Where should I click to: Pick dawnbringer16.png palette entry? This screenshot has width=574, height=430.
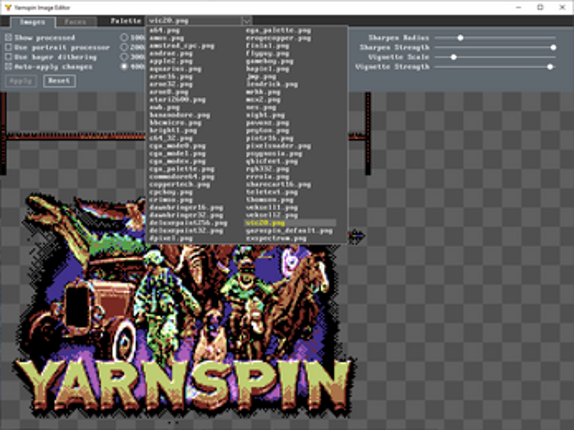(186, 207)
